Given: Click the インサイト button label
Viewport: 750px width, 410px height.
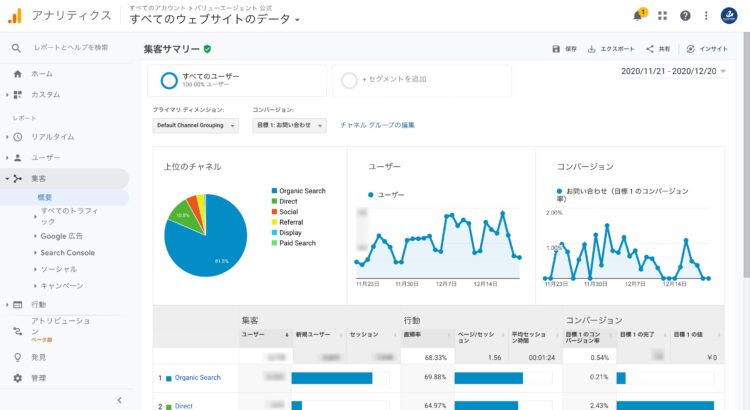Looking at the screenshot, I should coord(713,49).
